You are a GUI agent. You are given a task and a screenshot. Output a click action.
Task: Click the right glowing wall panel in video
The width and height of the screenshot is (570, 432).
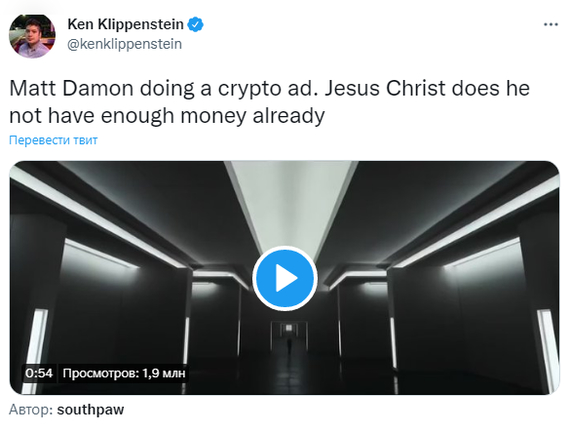pyautogui.click(x=548, y=351)
